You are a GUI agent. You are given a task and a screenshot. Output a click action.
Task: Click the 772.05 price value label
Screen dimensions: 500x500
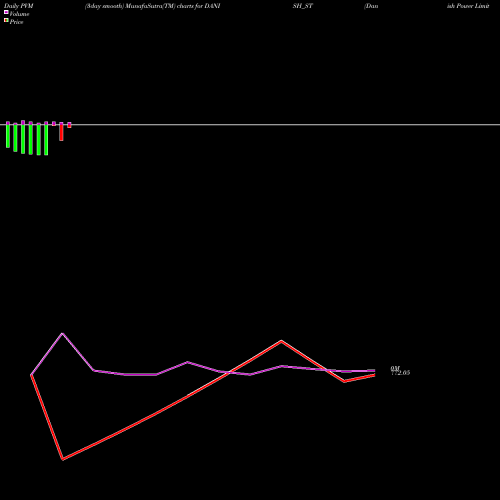[401, 373]
